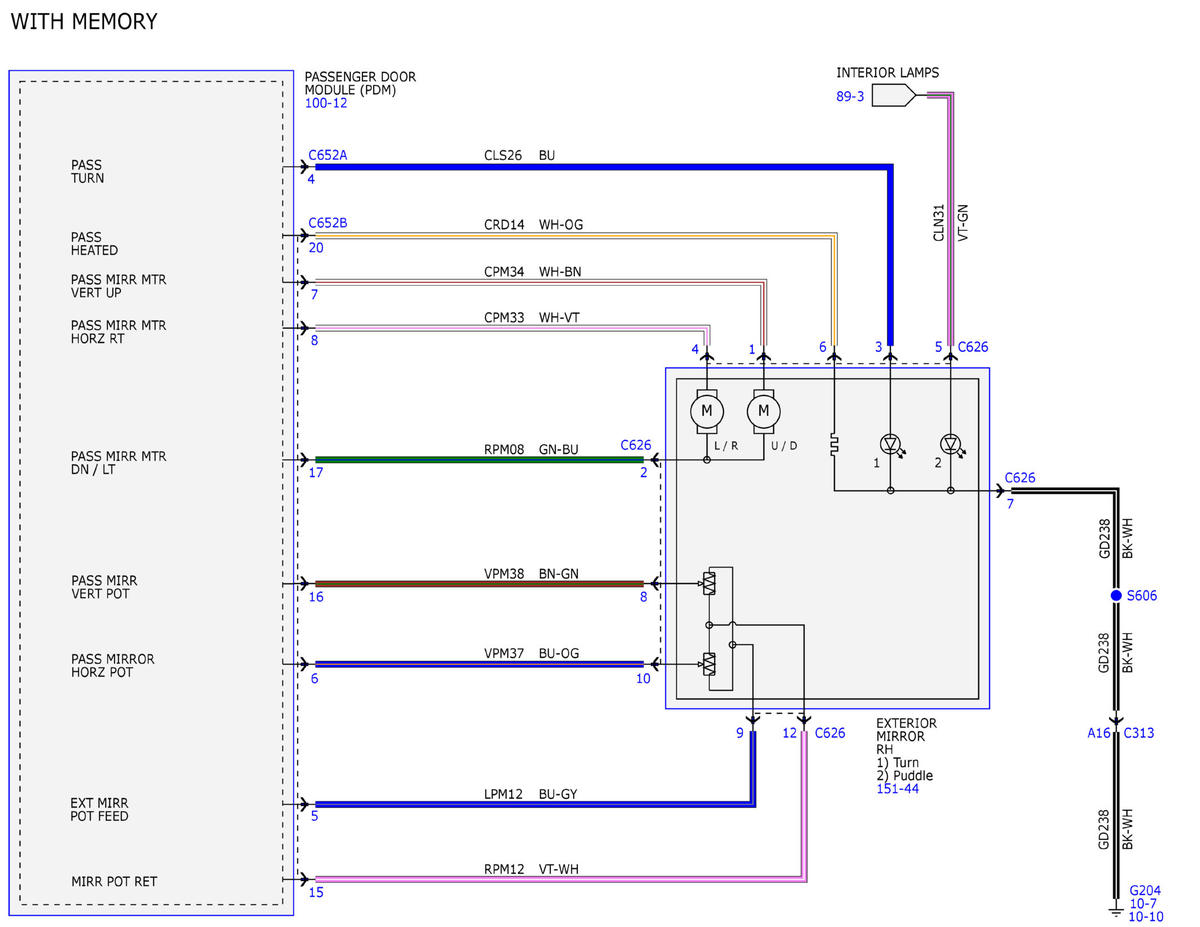
Task: Select the "PASS TURN" module pin label
Action: coord(87,172)
